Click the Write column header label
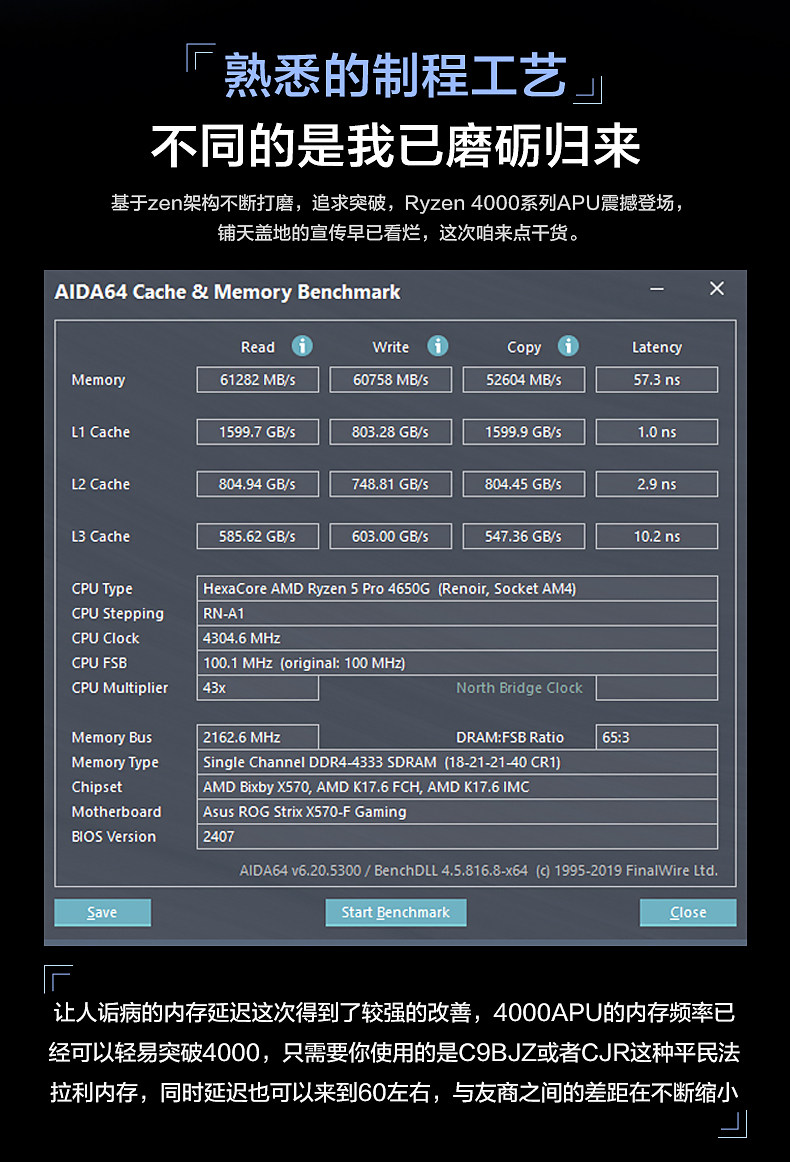The image size is (790, 1162). [391, 347]
